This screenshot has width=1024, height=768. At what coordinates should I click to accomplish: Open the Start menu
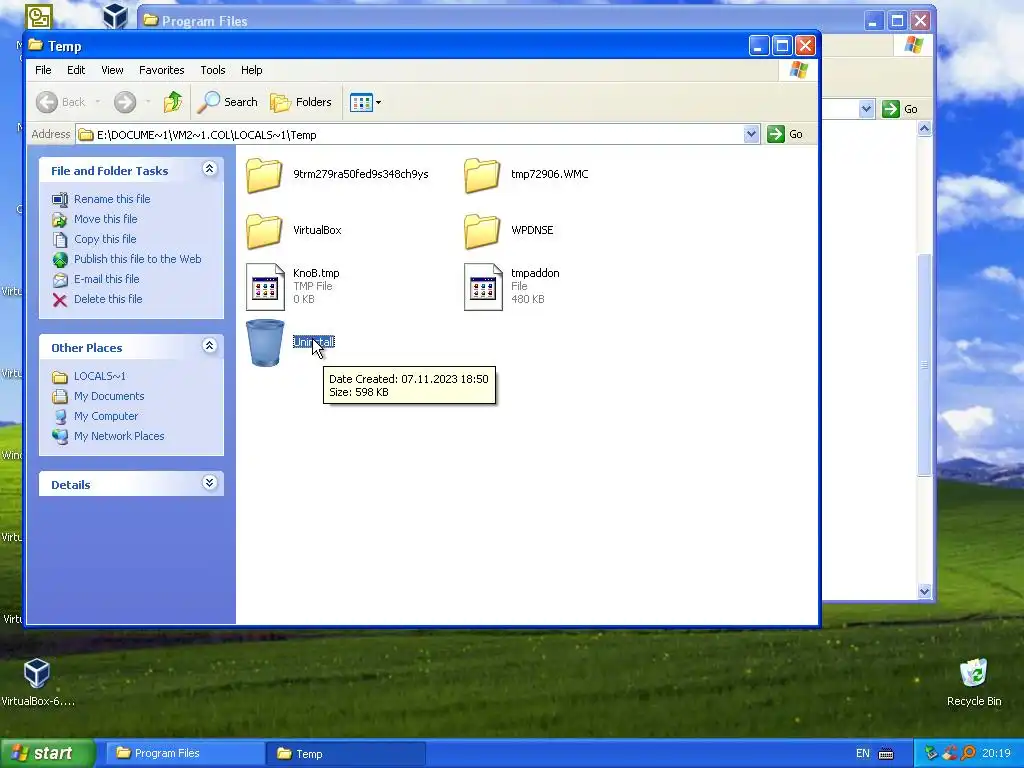46,754
